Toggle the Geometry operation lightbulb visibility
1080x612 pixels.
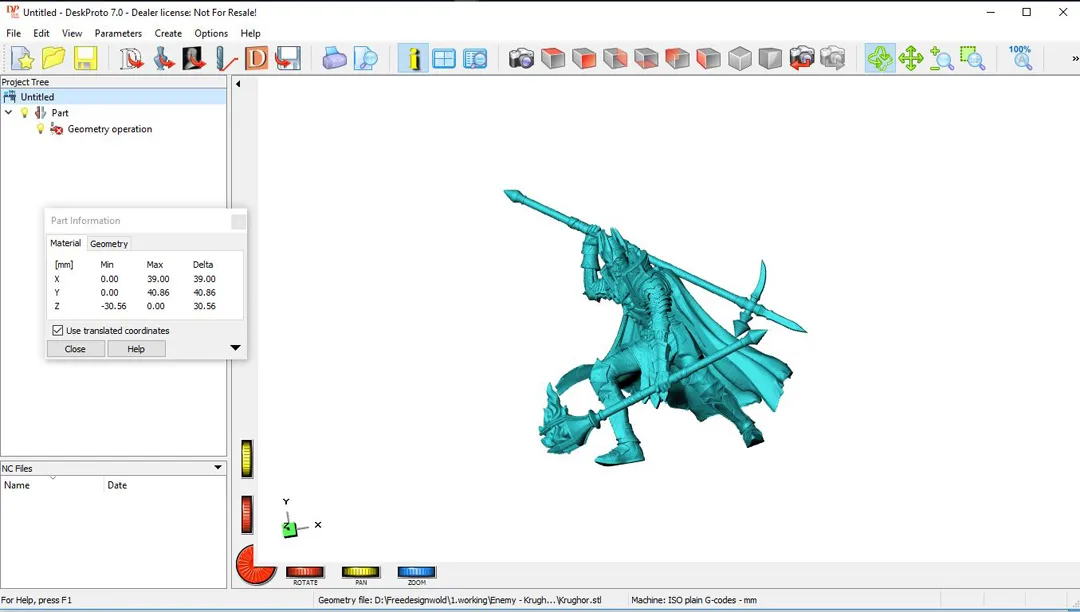pyautogui.click(x=40, y=129)
